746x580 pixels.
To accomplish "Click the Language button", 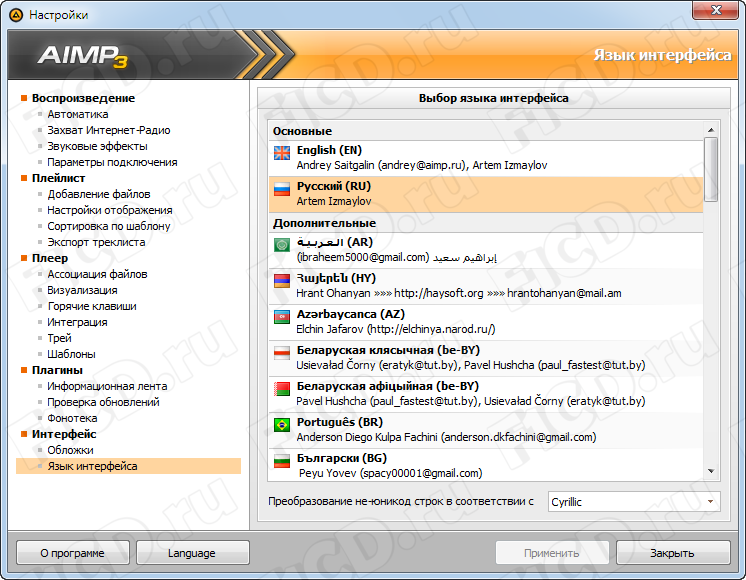I will tap(192, 553).
